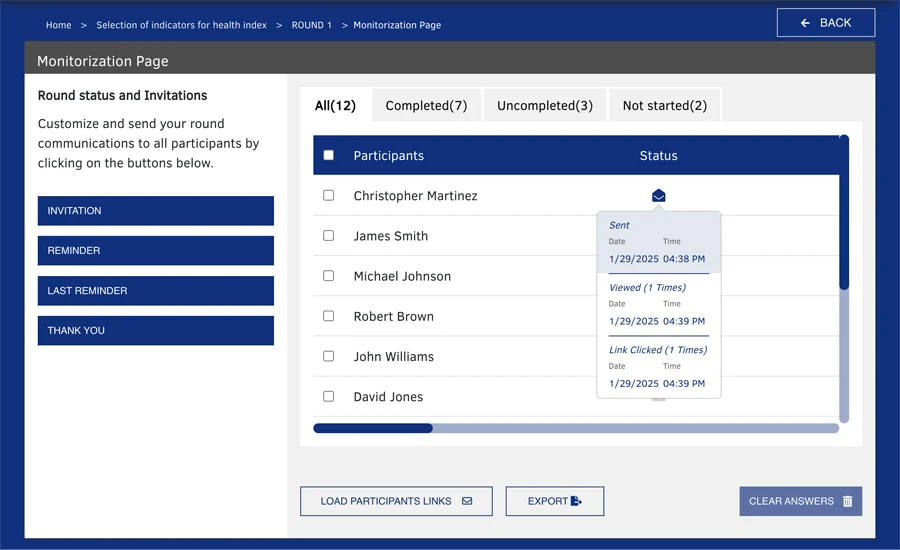Click the BACK button

tap(826, 23)
